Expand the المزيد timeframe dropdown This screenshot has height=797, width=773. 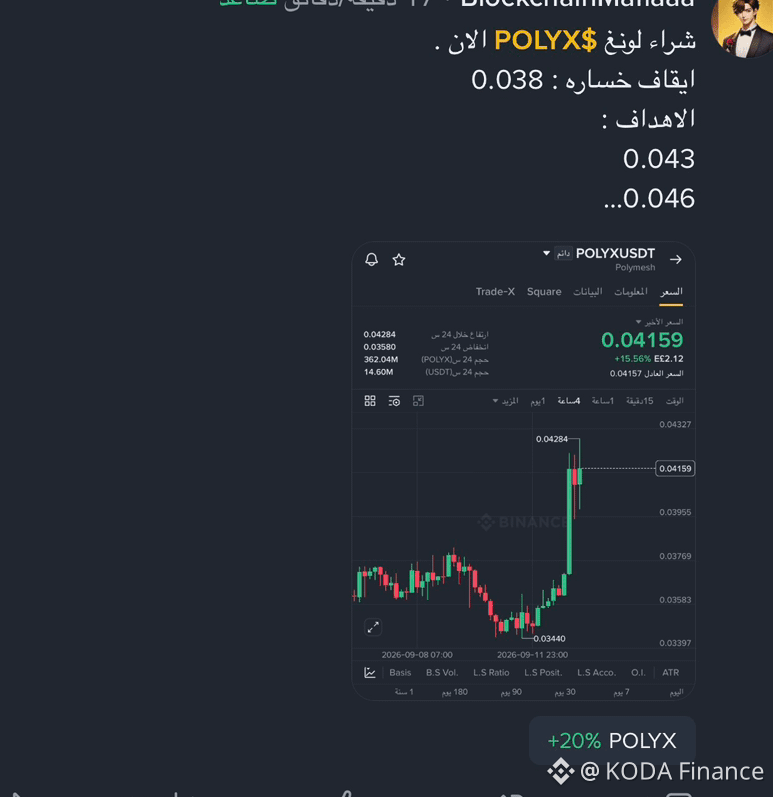tap(505, 401)
